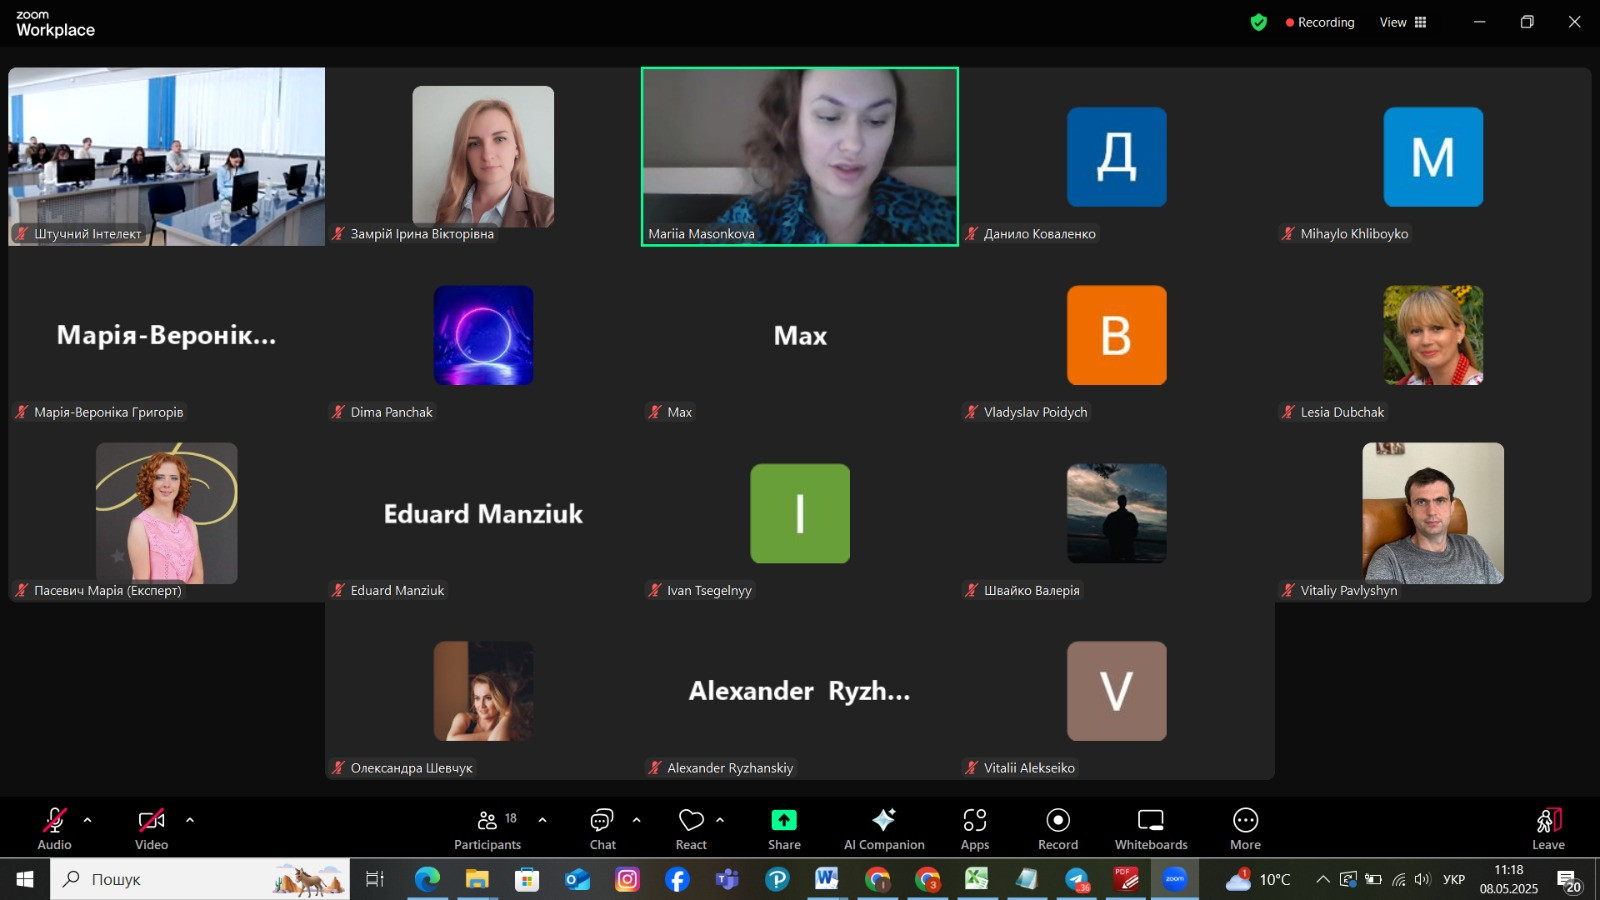The width and height of the screenshot is (1600, 900).
Task: Switch the УКР input language
Action: point(1454,879)
